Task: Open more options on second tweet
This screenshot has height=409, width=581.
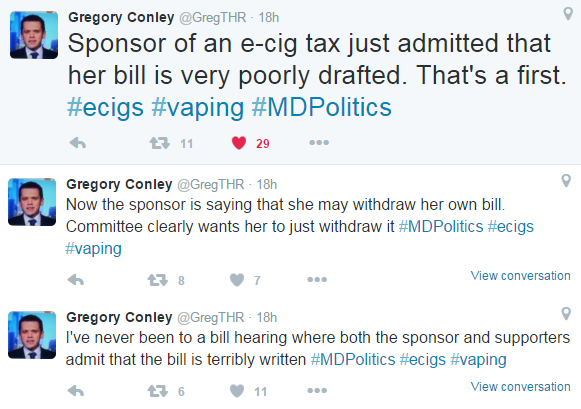Action: click(x=317, y=279)
